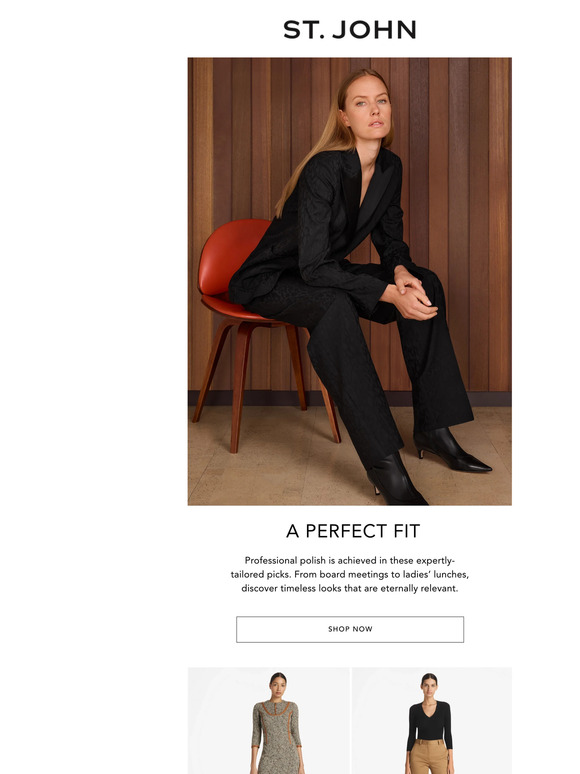Click the stone floor beneath the chair
The width and height of the screenshot is (580, 774).
point(276,474)
